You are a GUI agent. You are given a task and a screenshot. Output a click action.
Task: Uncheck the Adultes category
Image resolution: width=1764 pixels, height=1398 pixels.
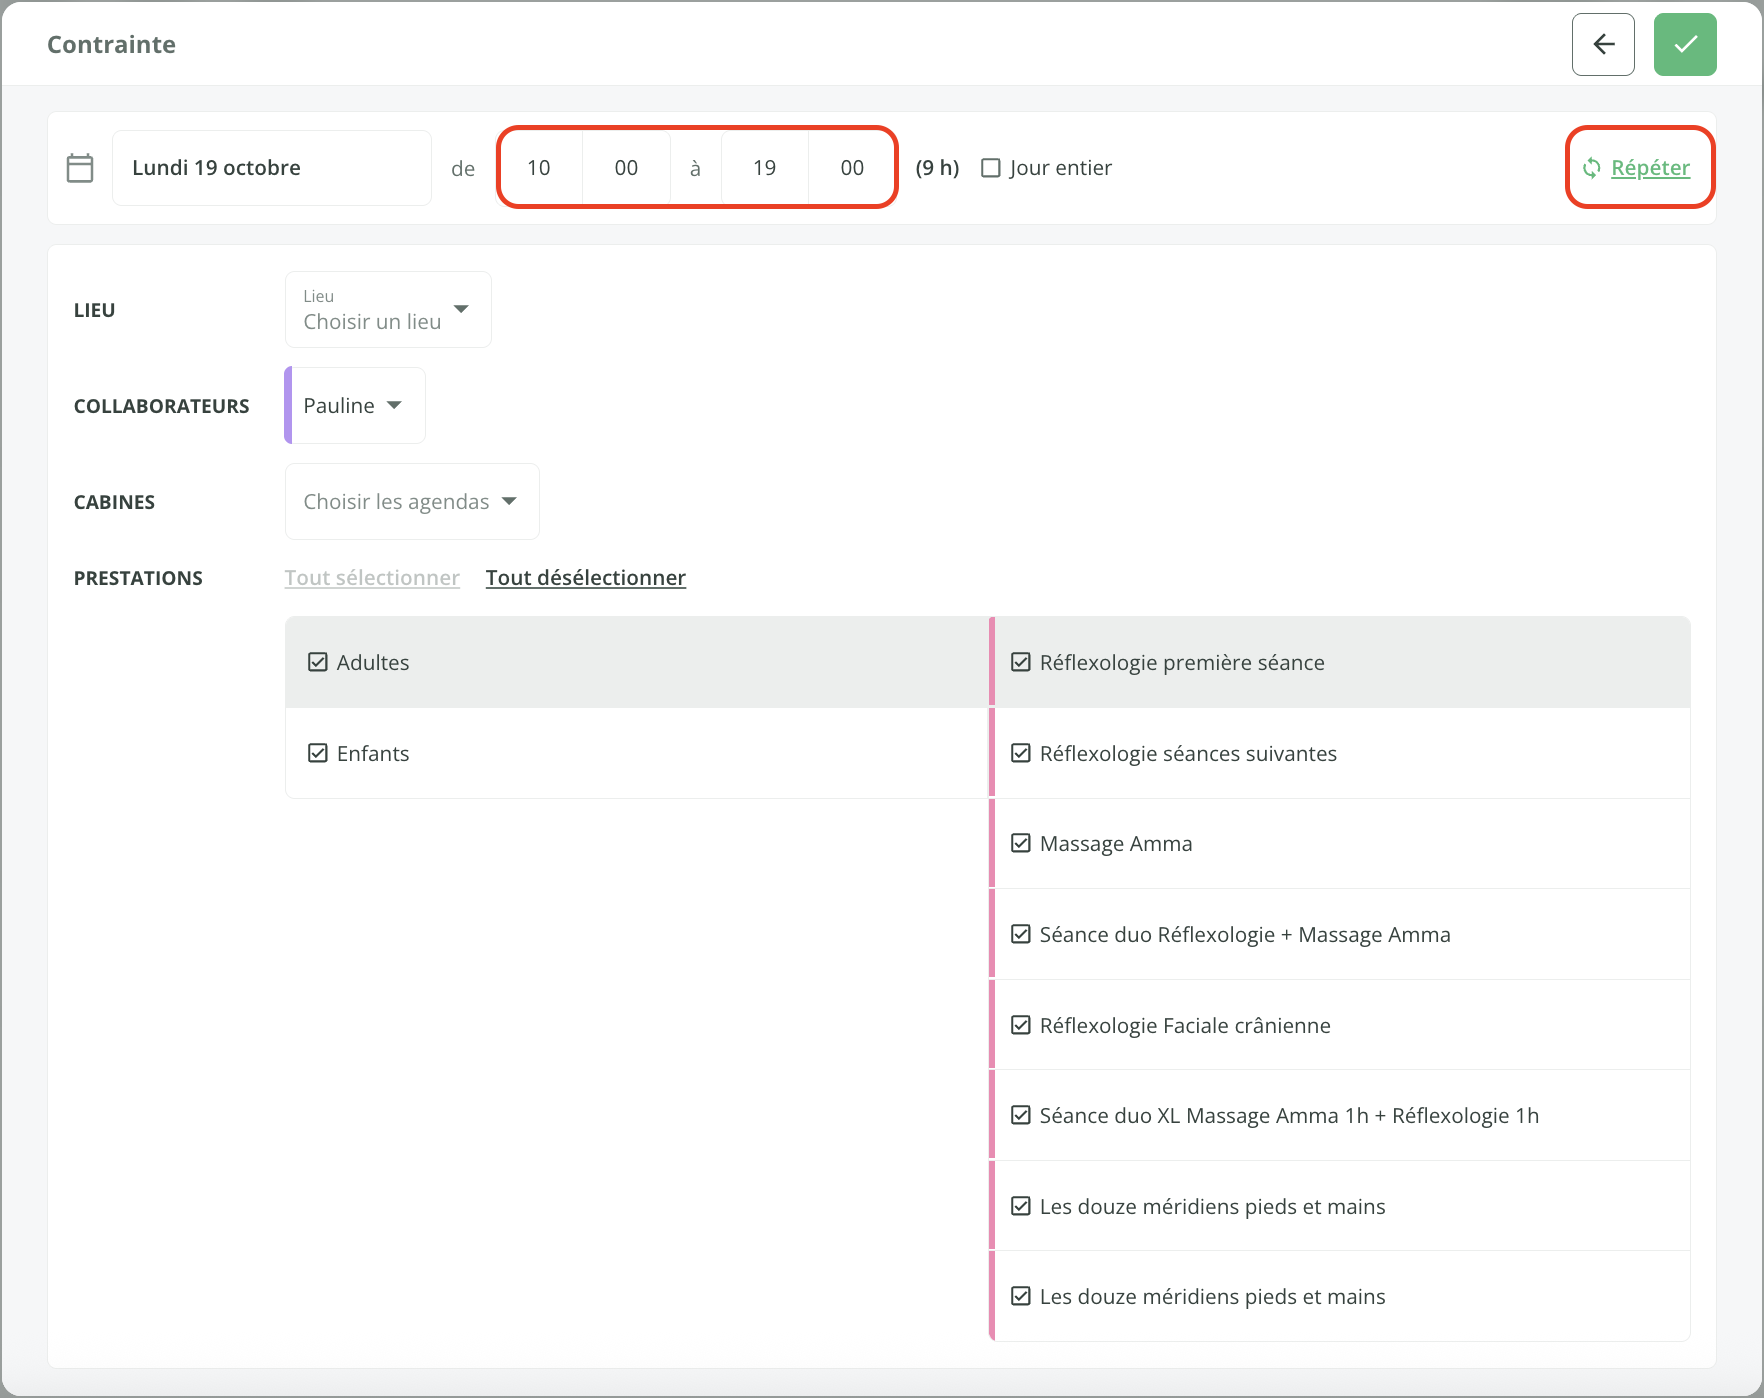pos(318,662)
